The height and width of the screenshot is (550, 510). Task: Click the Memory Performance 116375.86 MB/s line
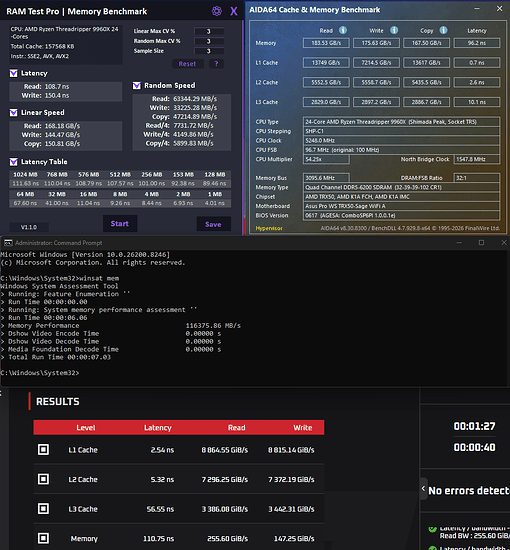point(121,326)
